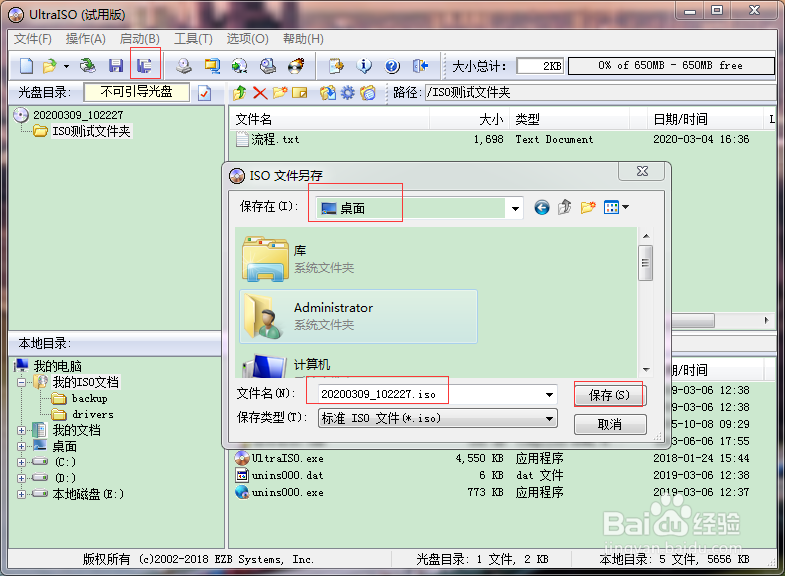Click the Exit toolbar icon
The image size is (785, 576).
420,66
